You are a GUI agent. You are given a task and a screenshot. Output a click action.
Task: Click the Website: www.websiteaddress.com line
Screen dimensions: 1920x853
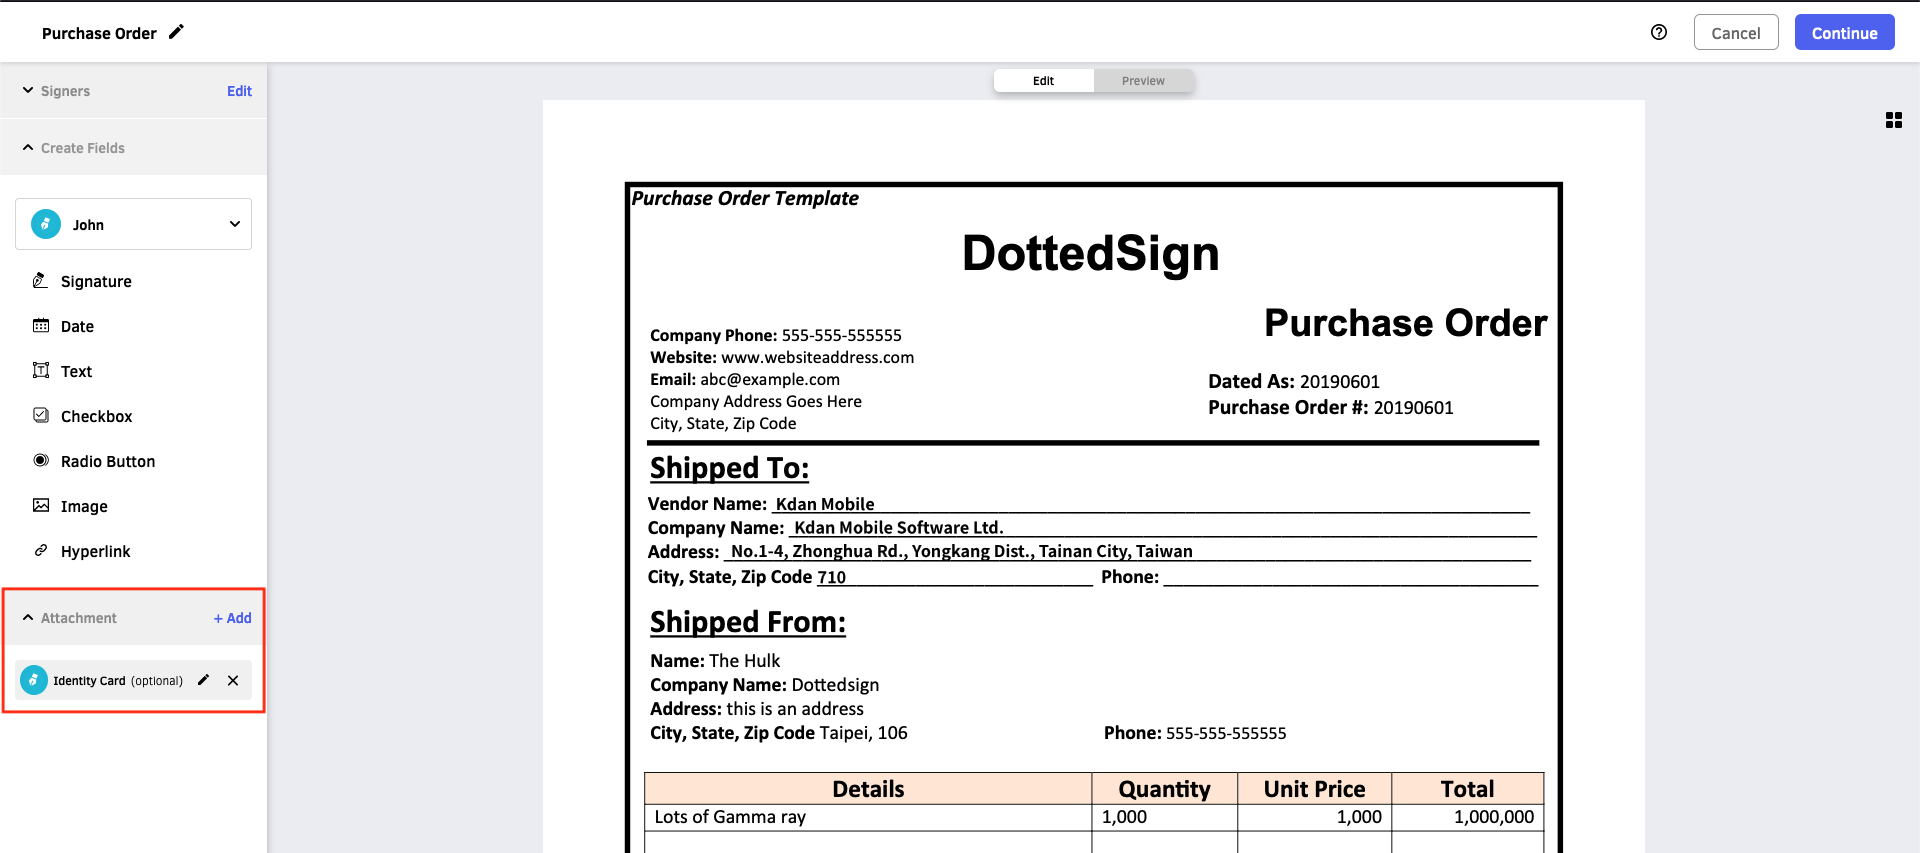[782, 357]
